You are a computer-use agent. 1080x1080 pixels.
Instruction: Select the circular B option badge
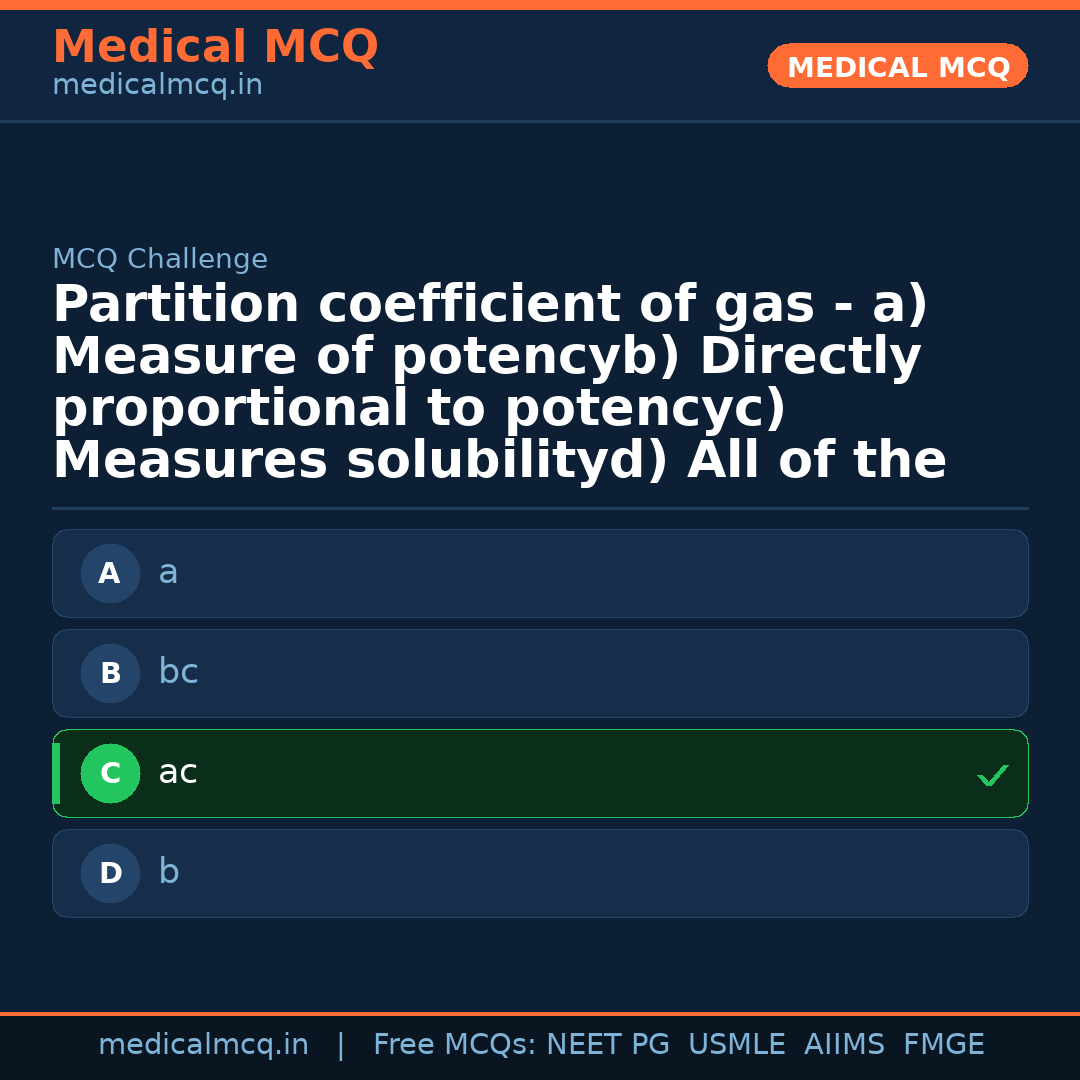110,673
